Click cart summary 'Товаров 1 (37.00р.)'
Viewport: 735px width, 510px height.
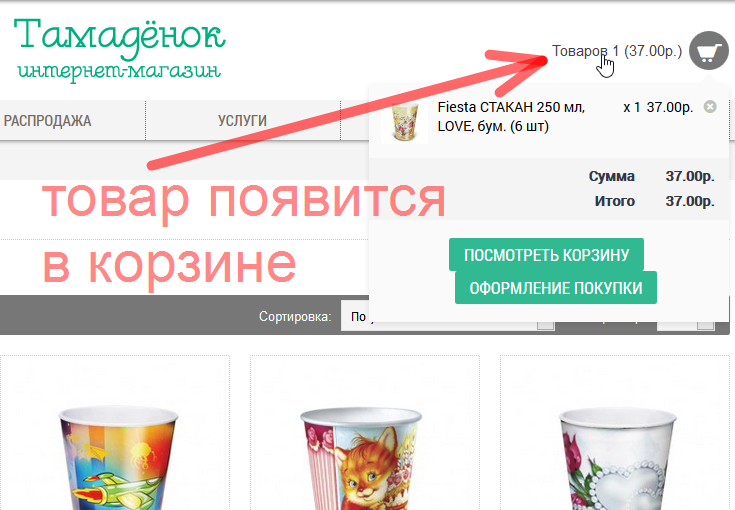click(616, 51)
